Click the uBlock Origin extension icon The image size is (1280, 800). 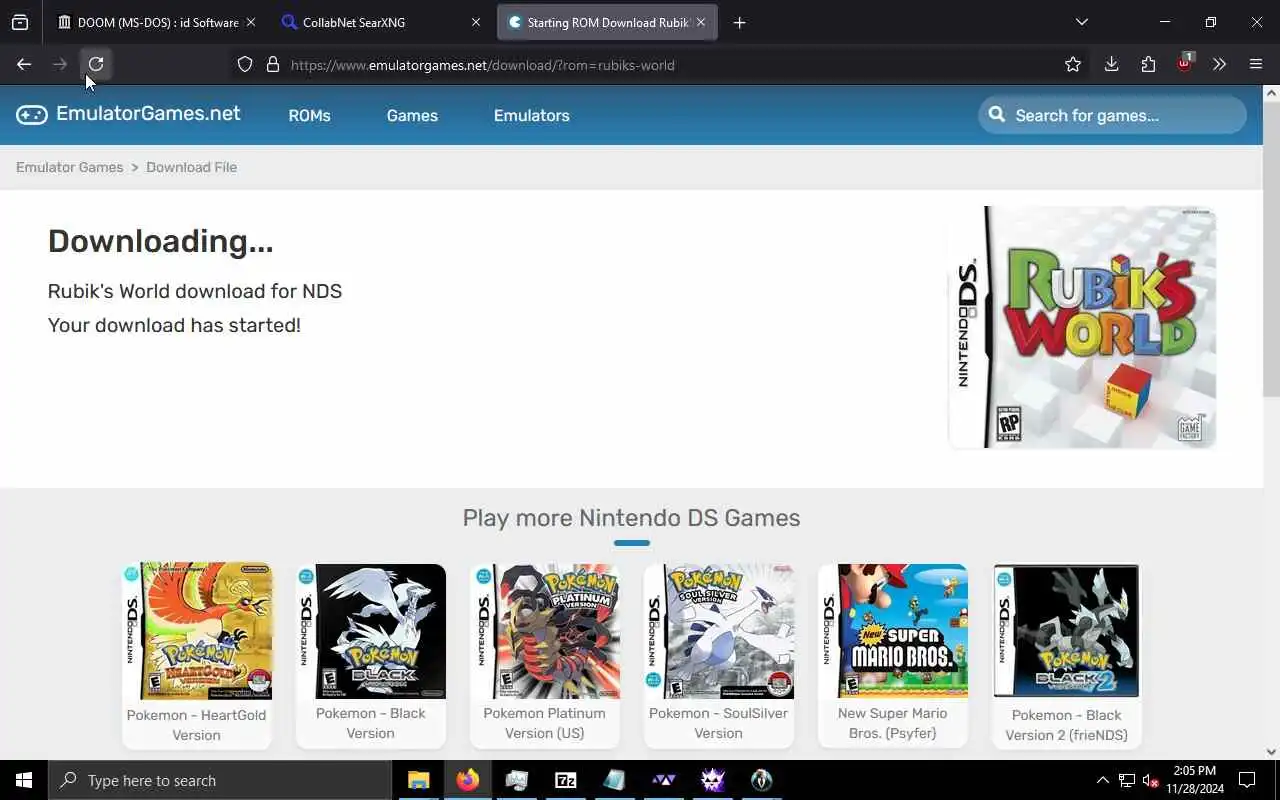tap(1184, 63)
